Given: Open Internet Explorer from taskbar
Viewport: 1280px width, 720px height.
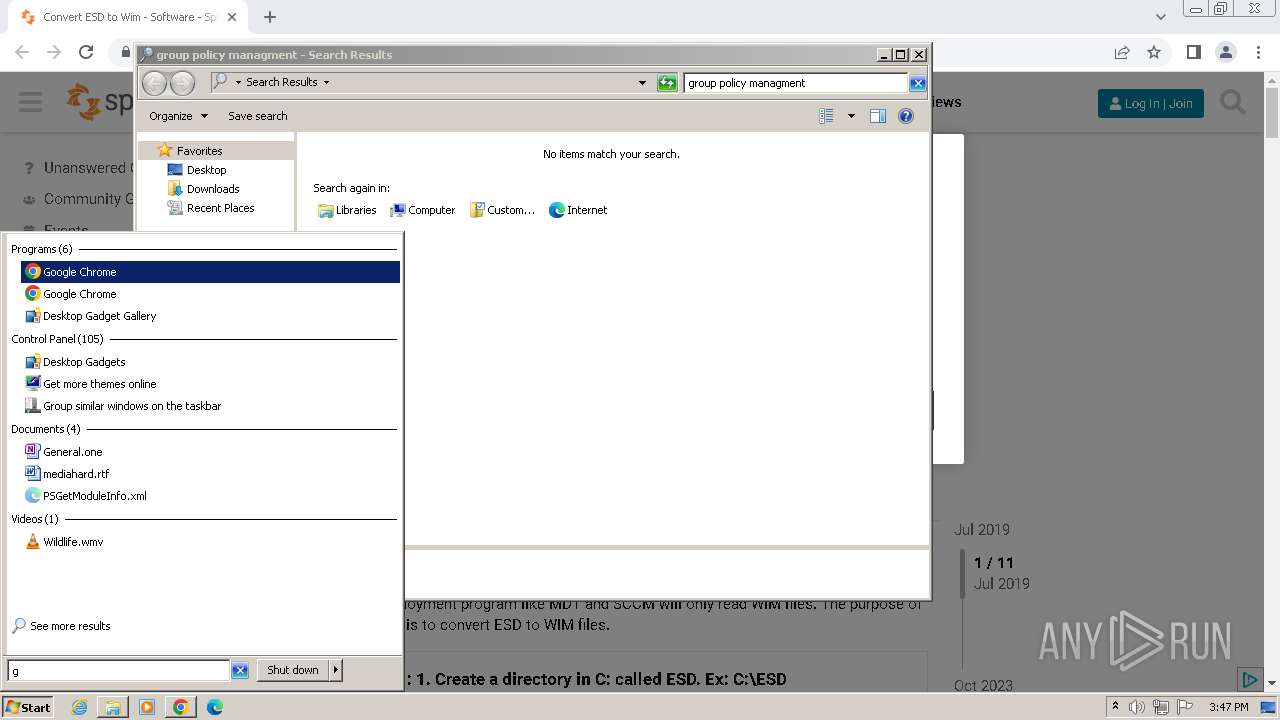Looking at the screenshot, I should (x=79, y=707).
